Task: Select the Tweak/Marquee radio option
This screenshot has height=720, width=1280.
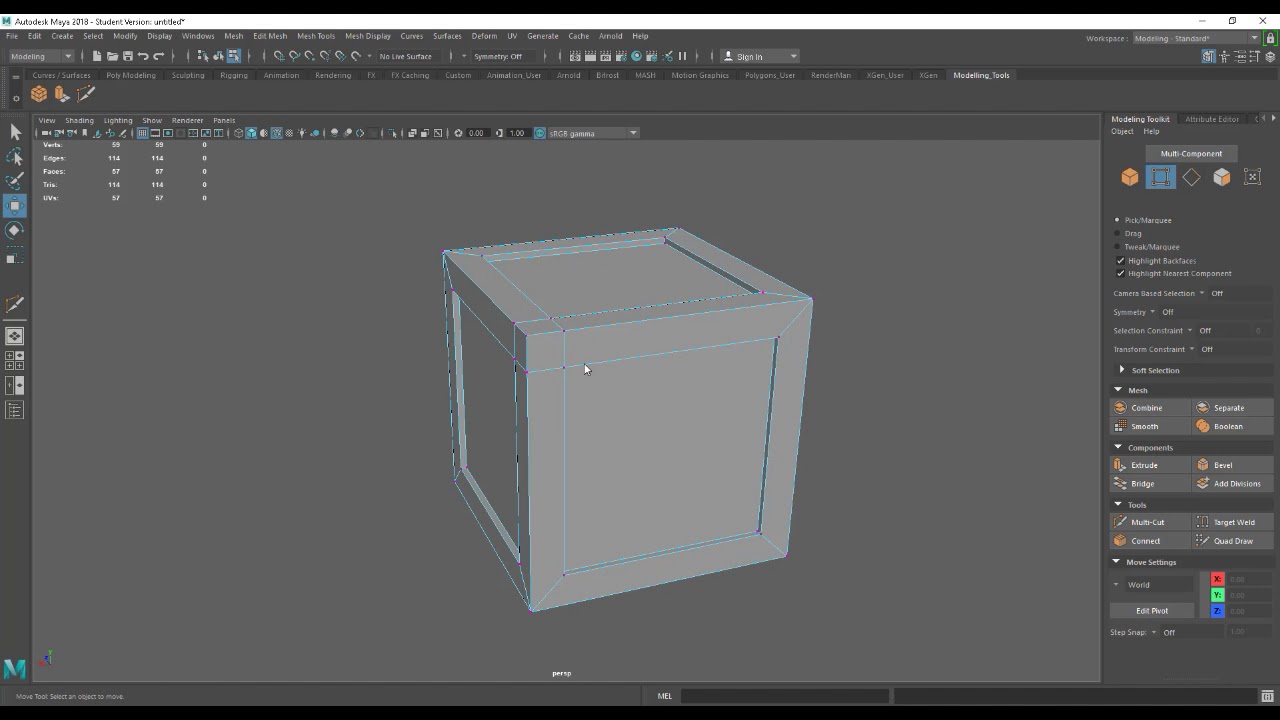Action: click(1117, 247)
